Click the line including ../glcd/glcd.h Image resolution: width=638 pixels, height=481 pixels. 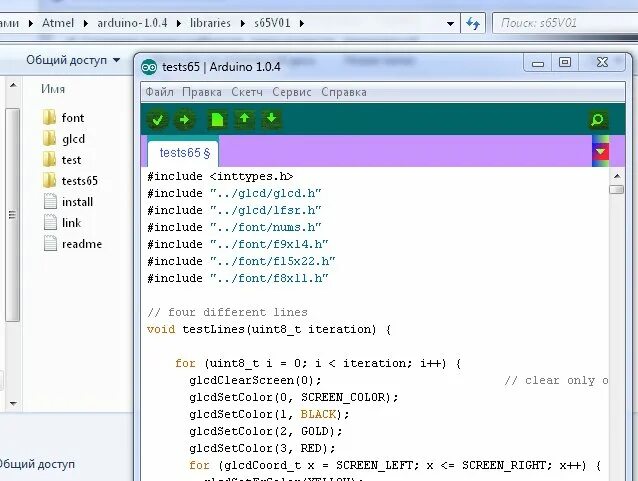click(x=234, y=193)
